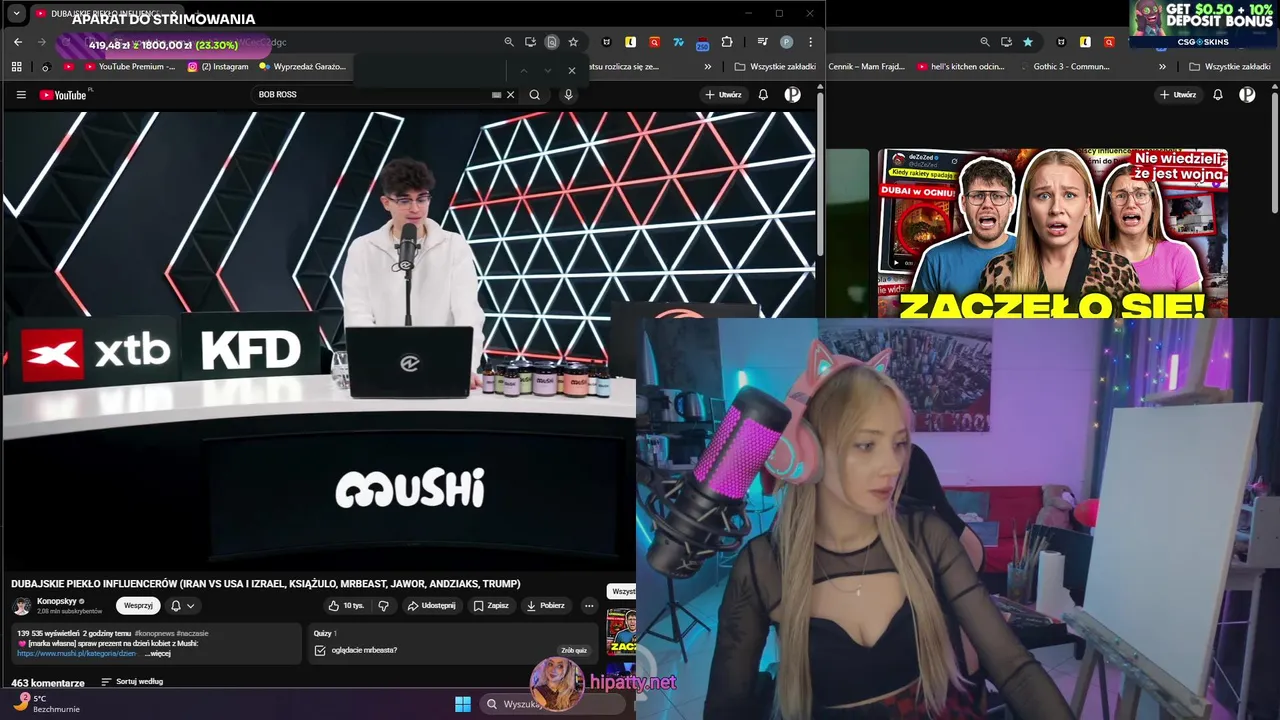Image resolution: width=1280 pixels, height=720 pixels.
Task: Open account avatar in left YouTube window
Action: [x=792, y=95]
